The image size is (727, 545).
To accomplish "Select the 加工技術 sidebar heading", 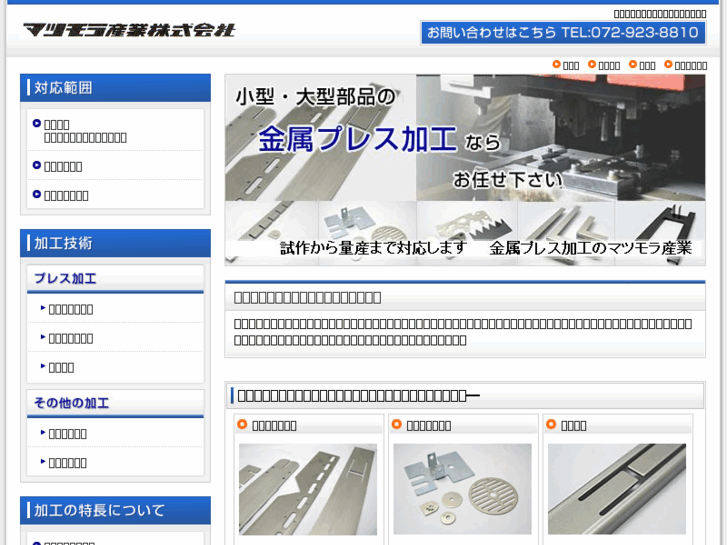I will tap(115, 243).
